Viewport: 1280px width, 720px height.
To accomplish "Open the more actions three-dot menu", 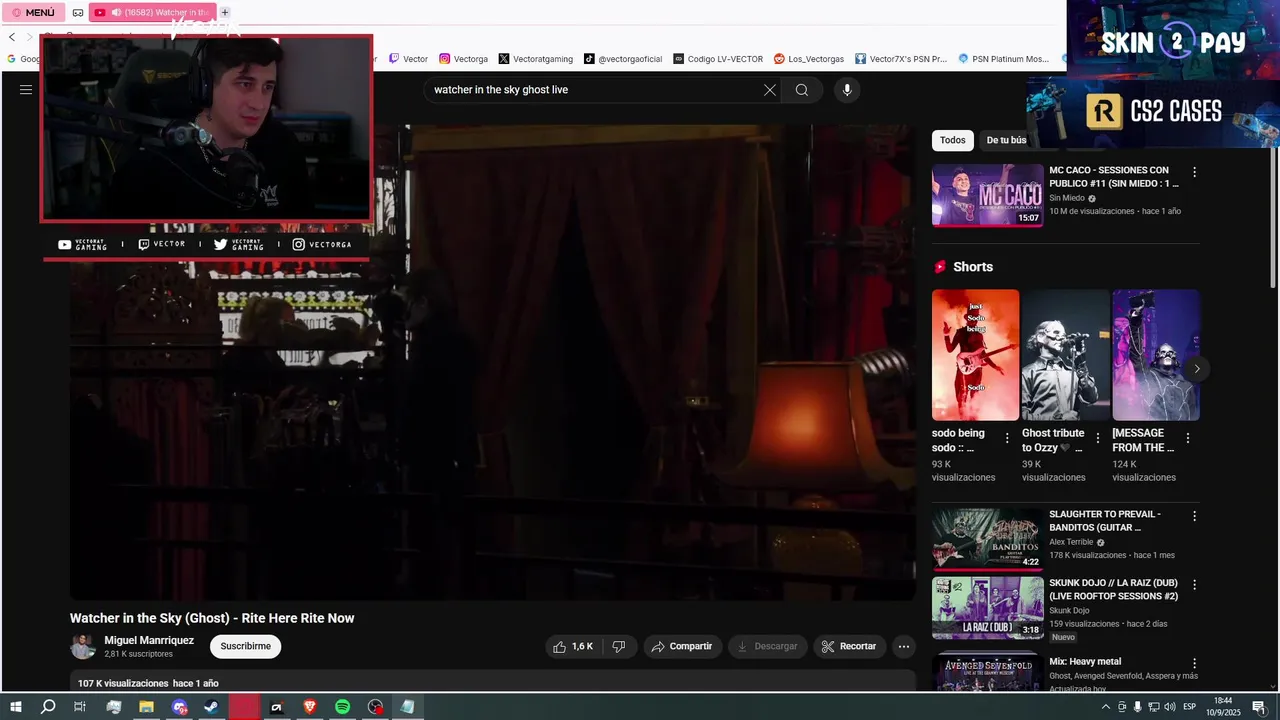I will coord(904,646).
